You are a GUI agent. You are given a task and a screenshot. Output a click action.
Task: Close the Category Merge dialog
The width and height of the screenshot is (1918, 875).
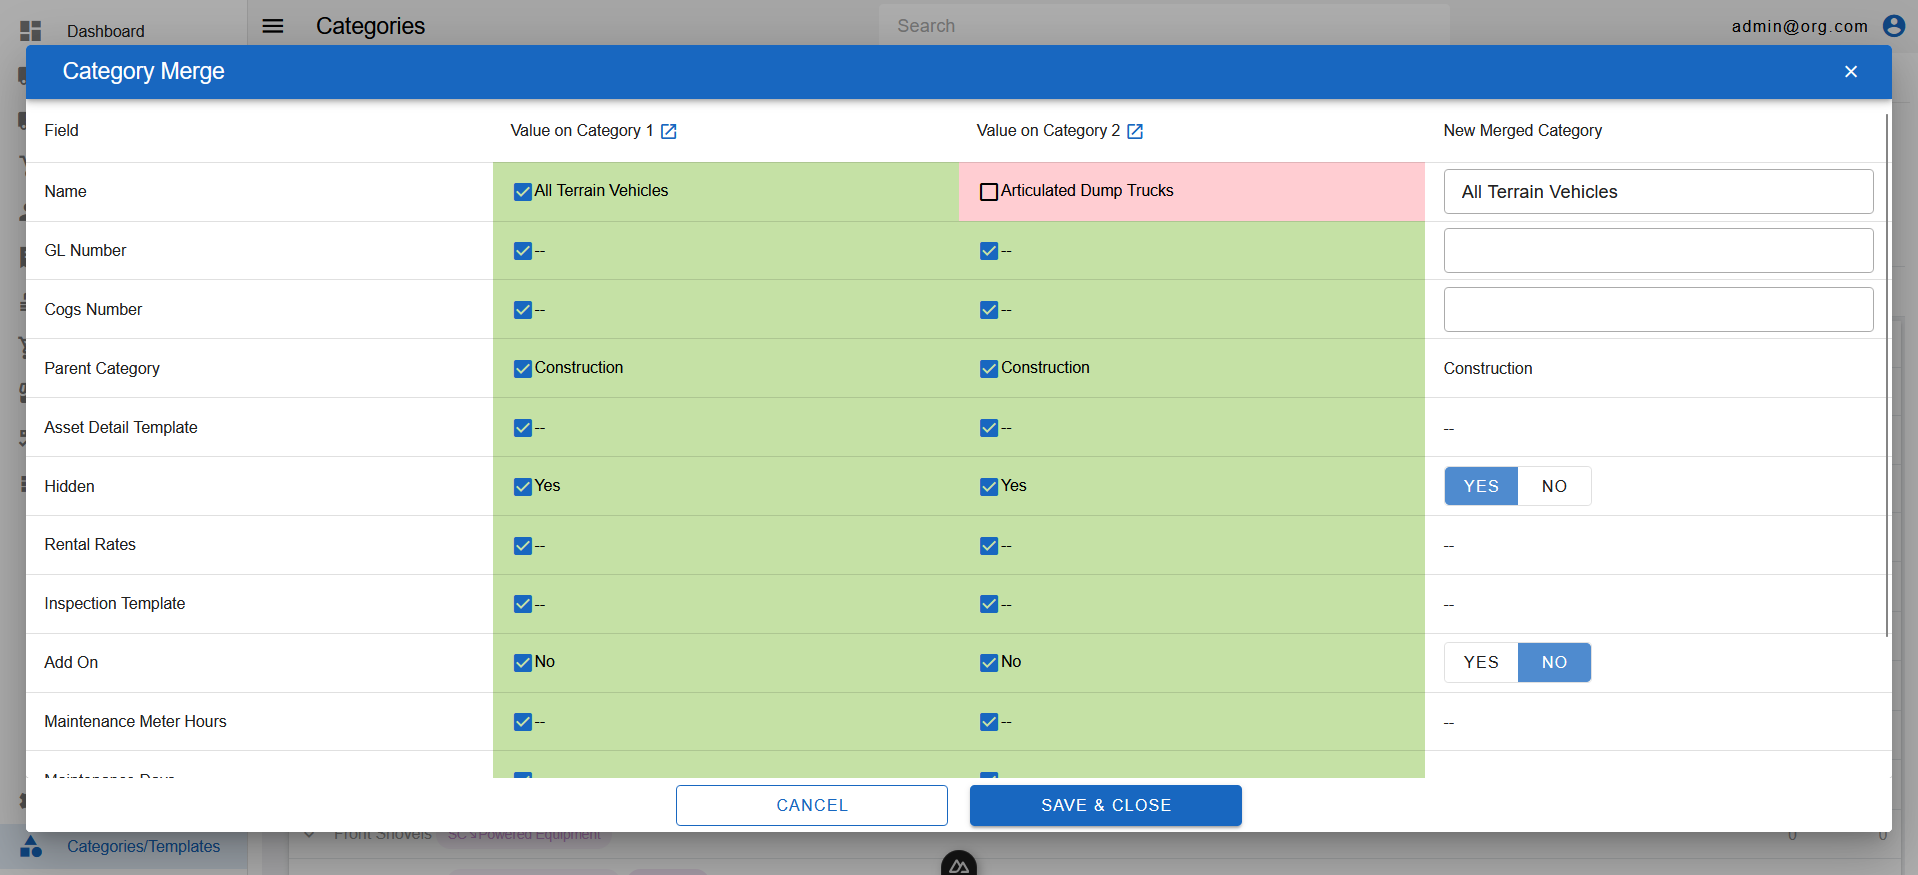pyautogui.click(x=1850, y=72)
